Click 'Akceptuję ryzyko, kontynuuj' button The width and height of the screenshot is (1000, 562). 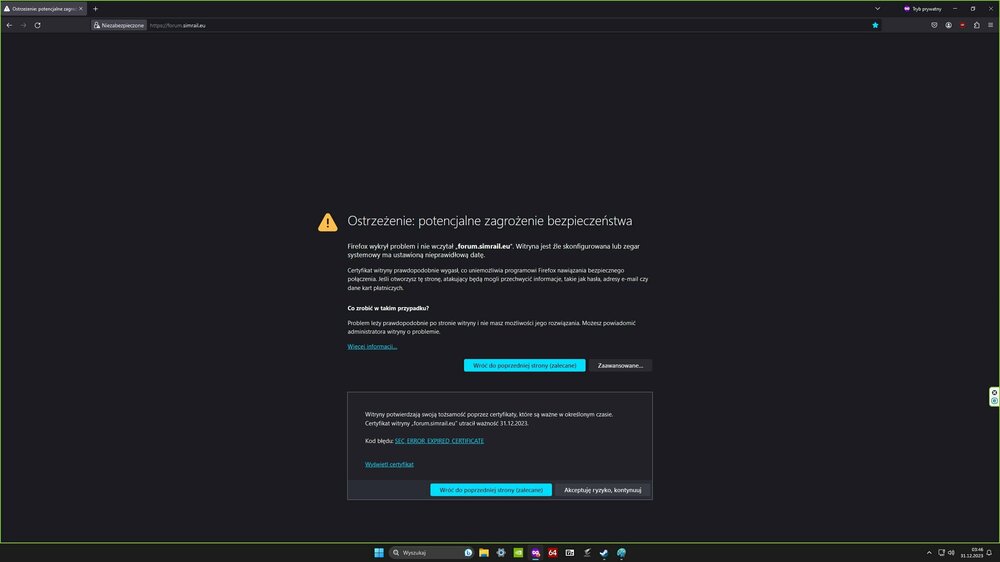click(602, 490)
